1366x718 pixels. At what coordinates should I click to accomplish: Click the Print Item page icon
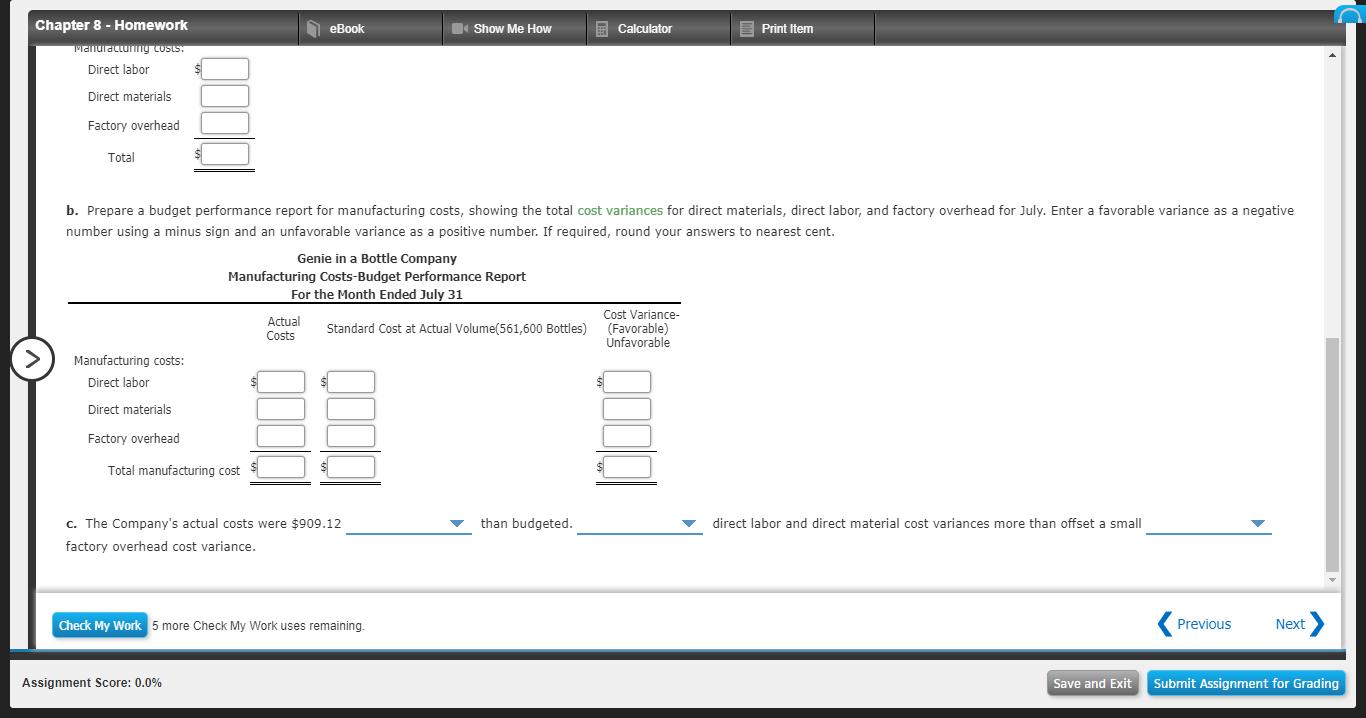point(746,29)
